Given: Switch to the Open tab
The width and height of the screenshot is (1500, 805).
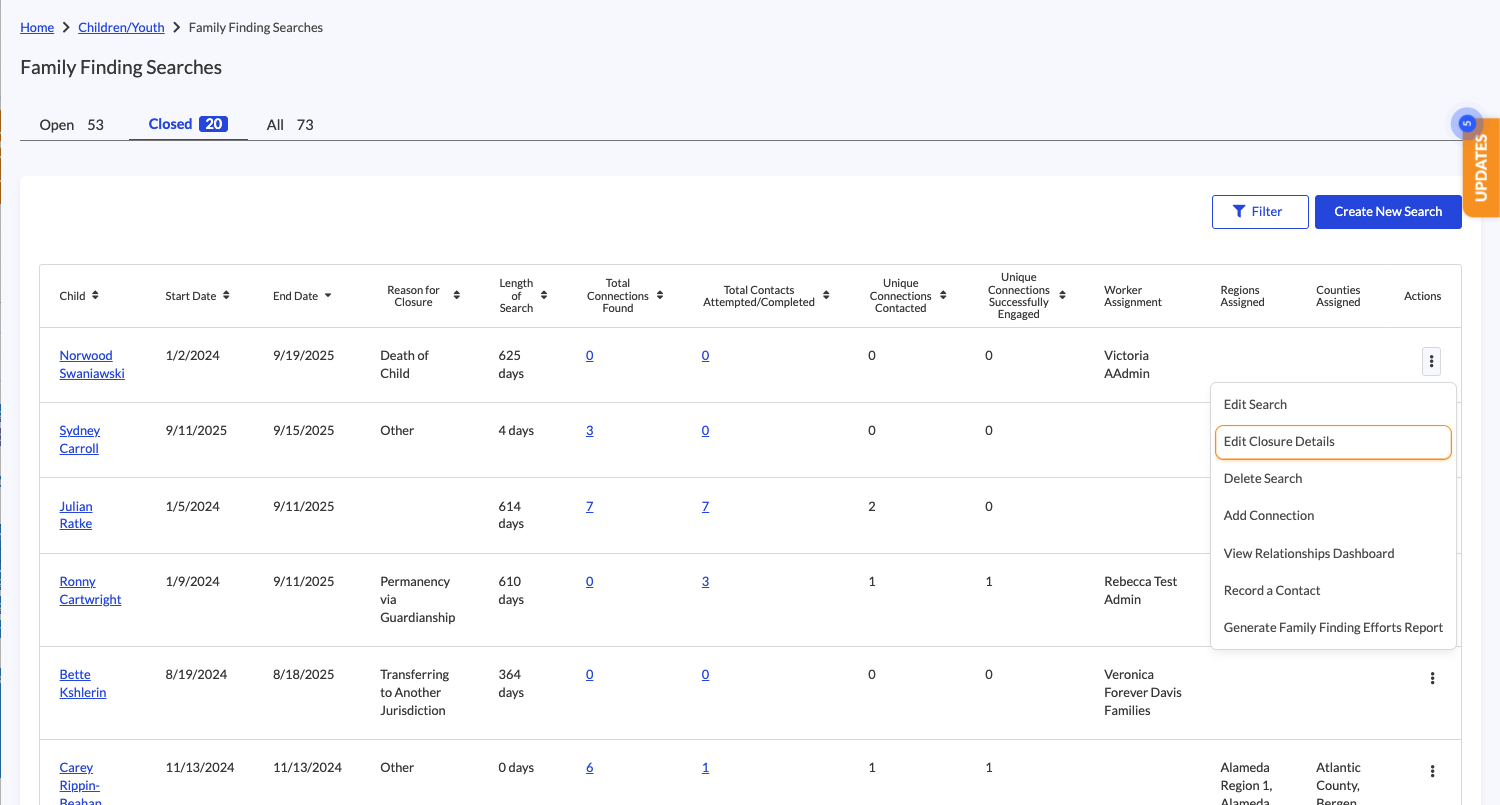Looking at the screenshot, I should [71, 125].
